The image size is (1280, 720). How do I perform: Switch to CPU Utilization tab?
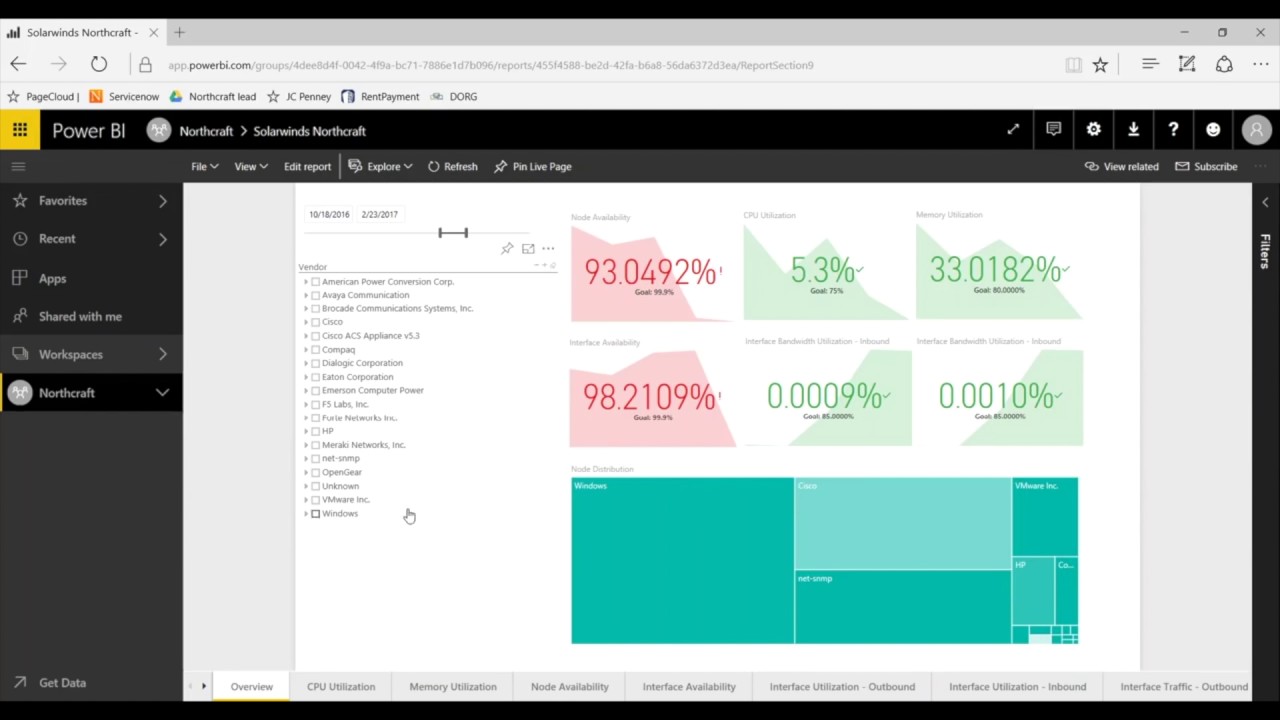(341, 686)
